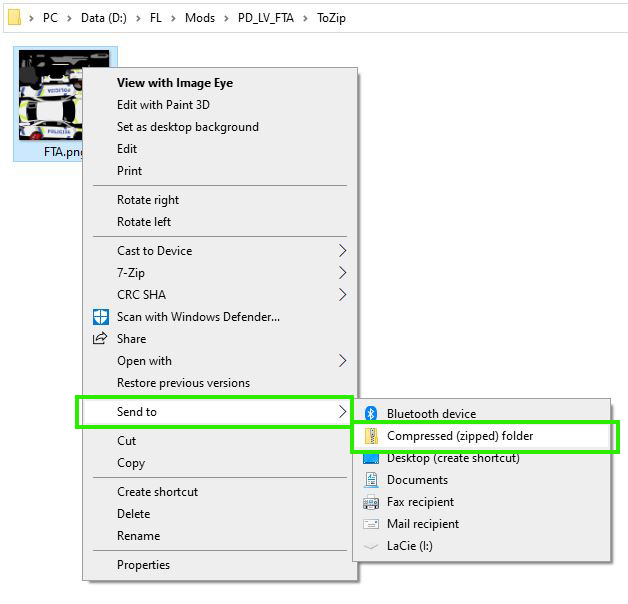Viewport: 628px width, 604px height.
Task: Open breadcrumb chevron after Mods
Action: 226,18
